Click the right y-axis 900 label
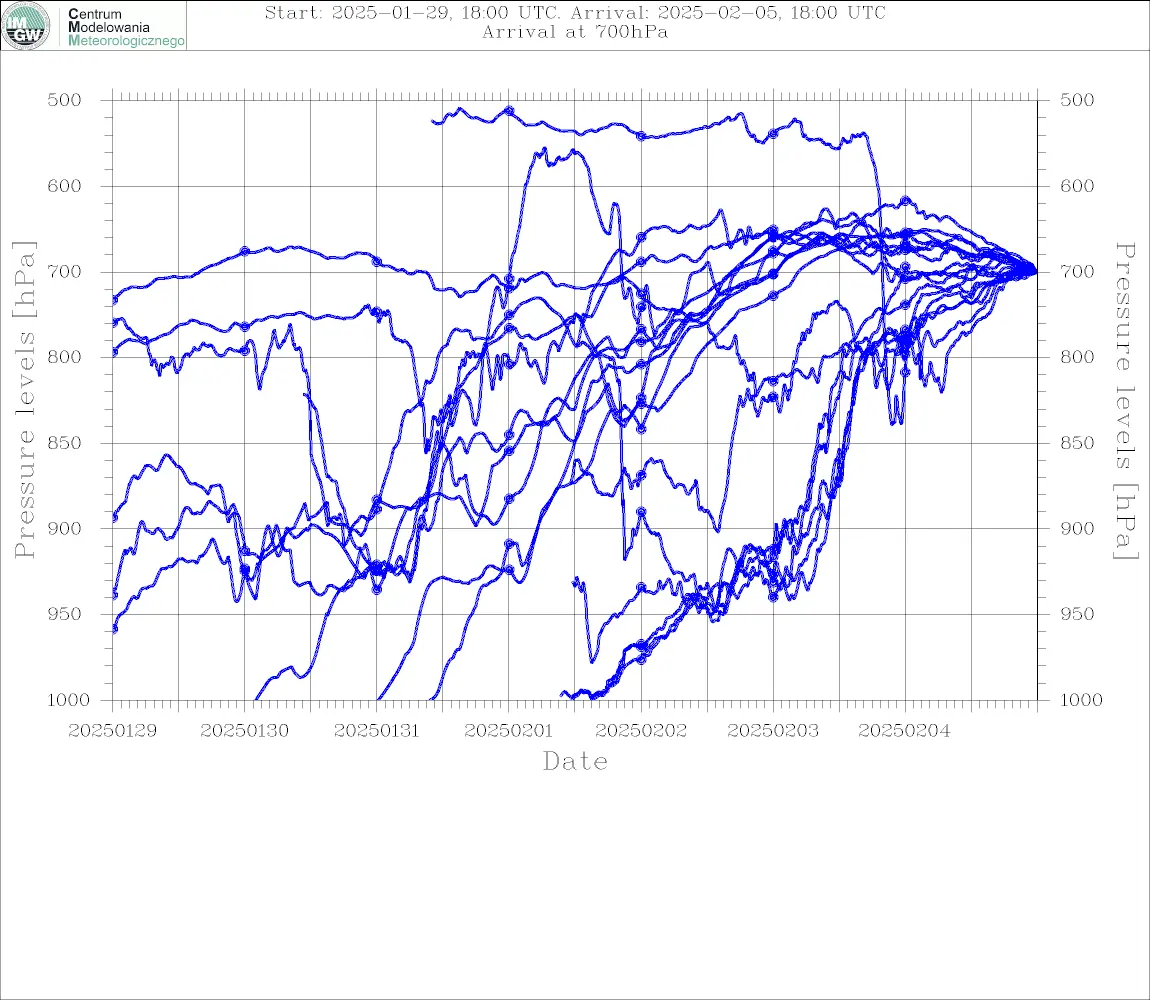This screenshot has width=1150, height=1000. [x=1077, y=528]
